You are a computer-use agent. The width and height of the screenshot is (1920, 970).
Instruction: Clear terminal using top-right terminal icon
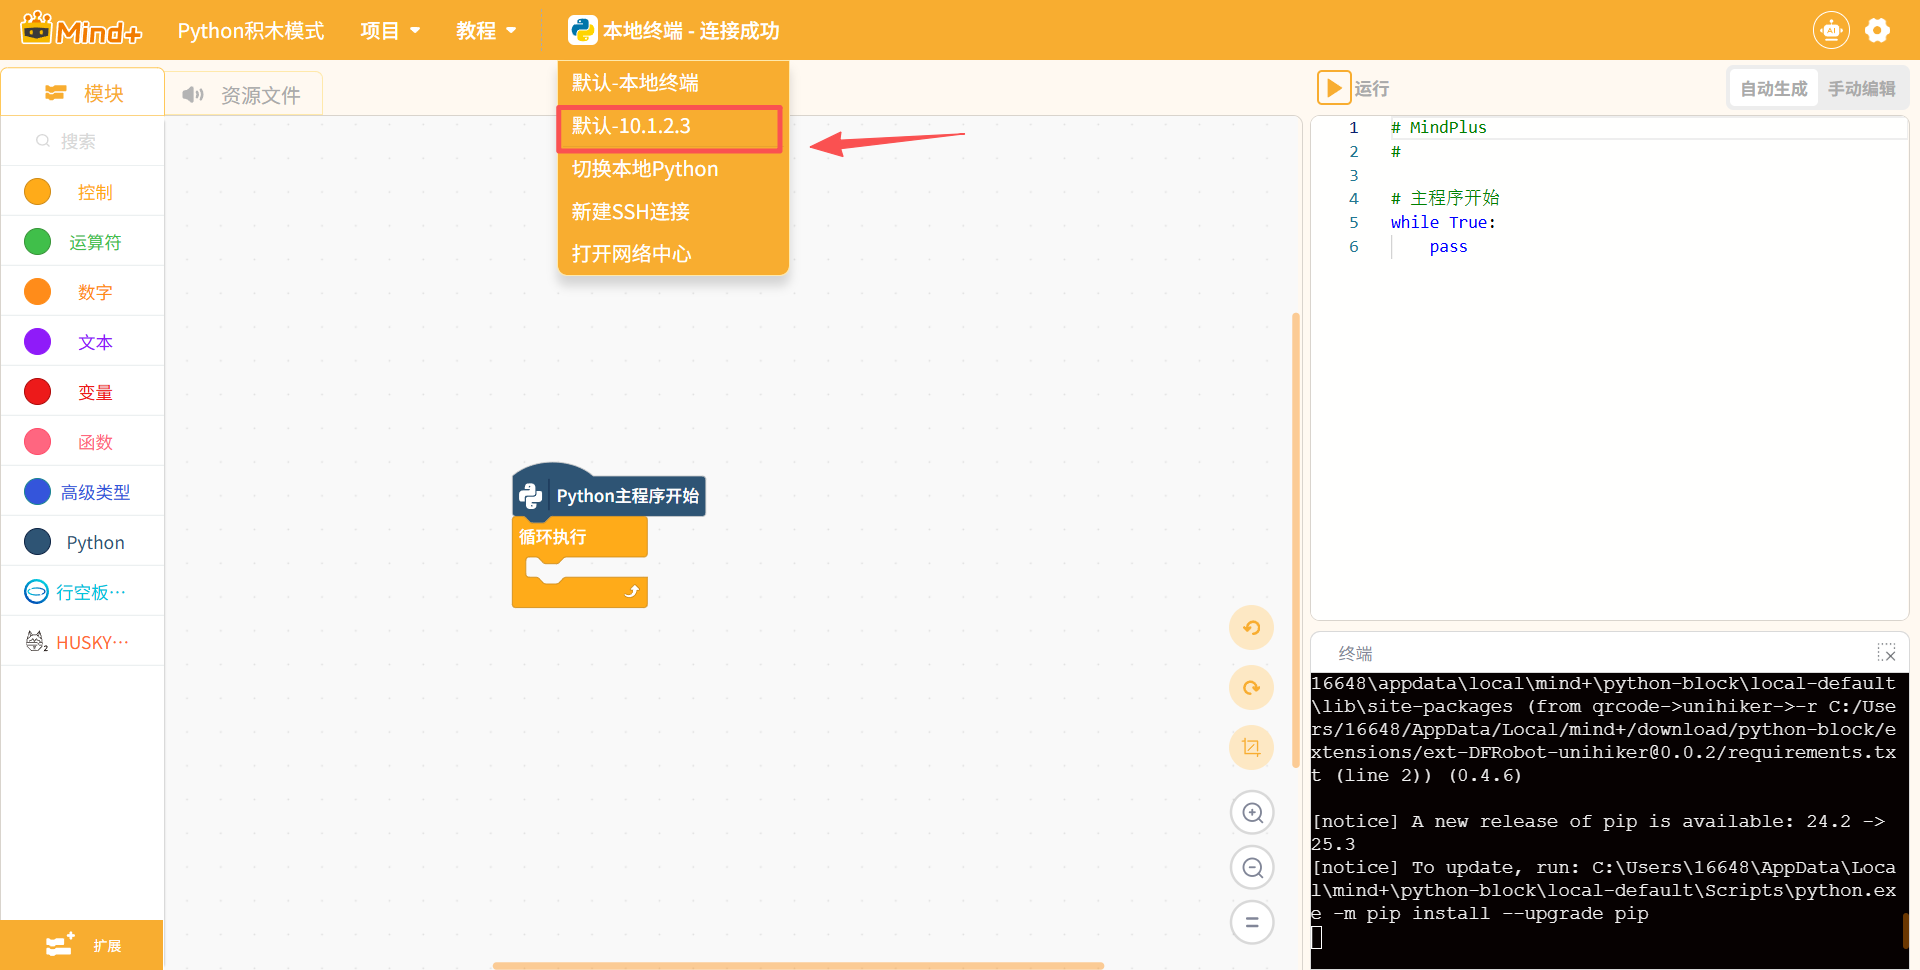point(1886,653)
